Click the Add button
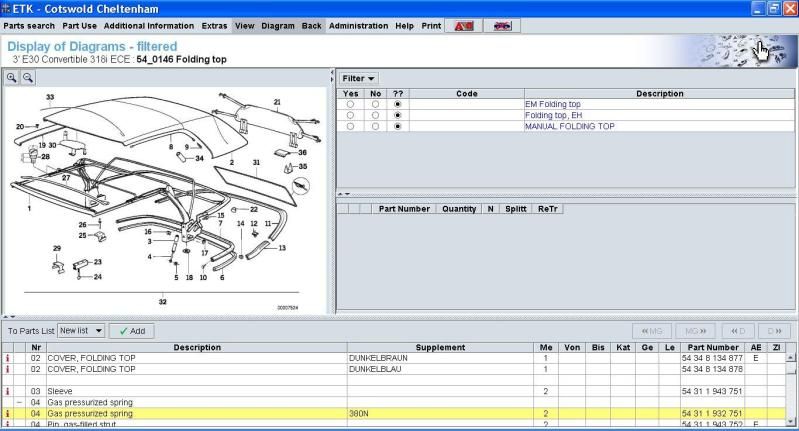 click(131, 331)
